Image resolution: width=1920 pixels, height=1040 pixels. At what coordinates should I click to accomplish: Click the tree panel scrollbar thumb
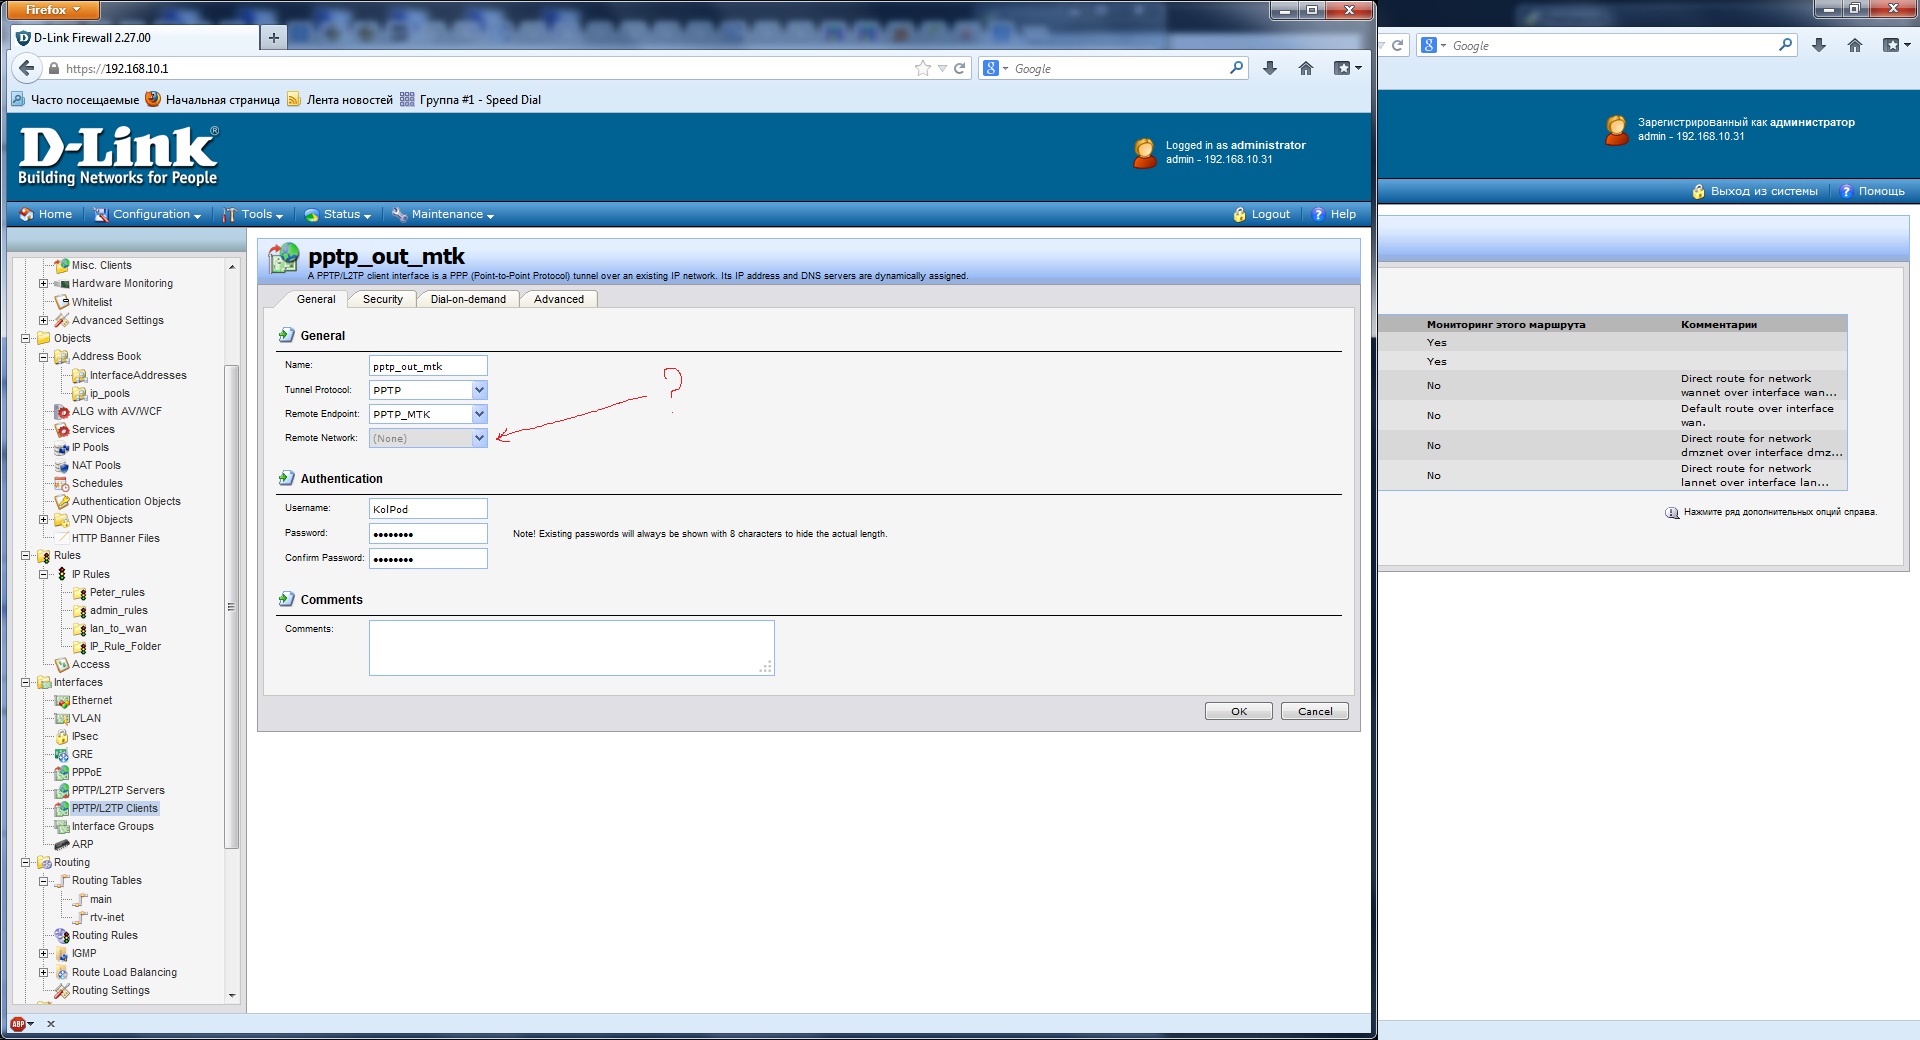click(x=232, y=607)
